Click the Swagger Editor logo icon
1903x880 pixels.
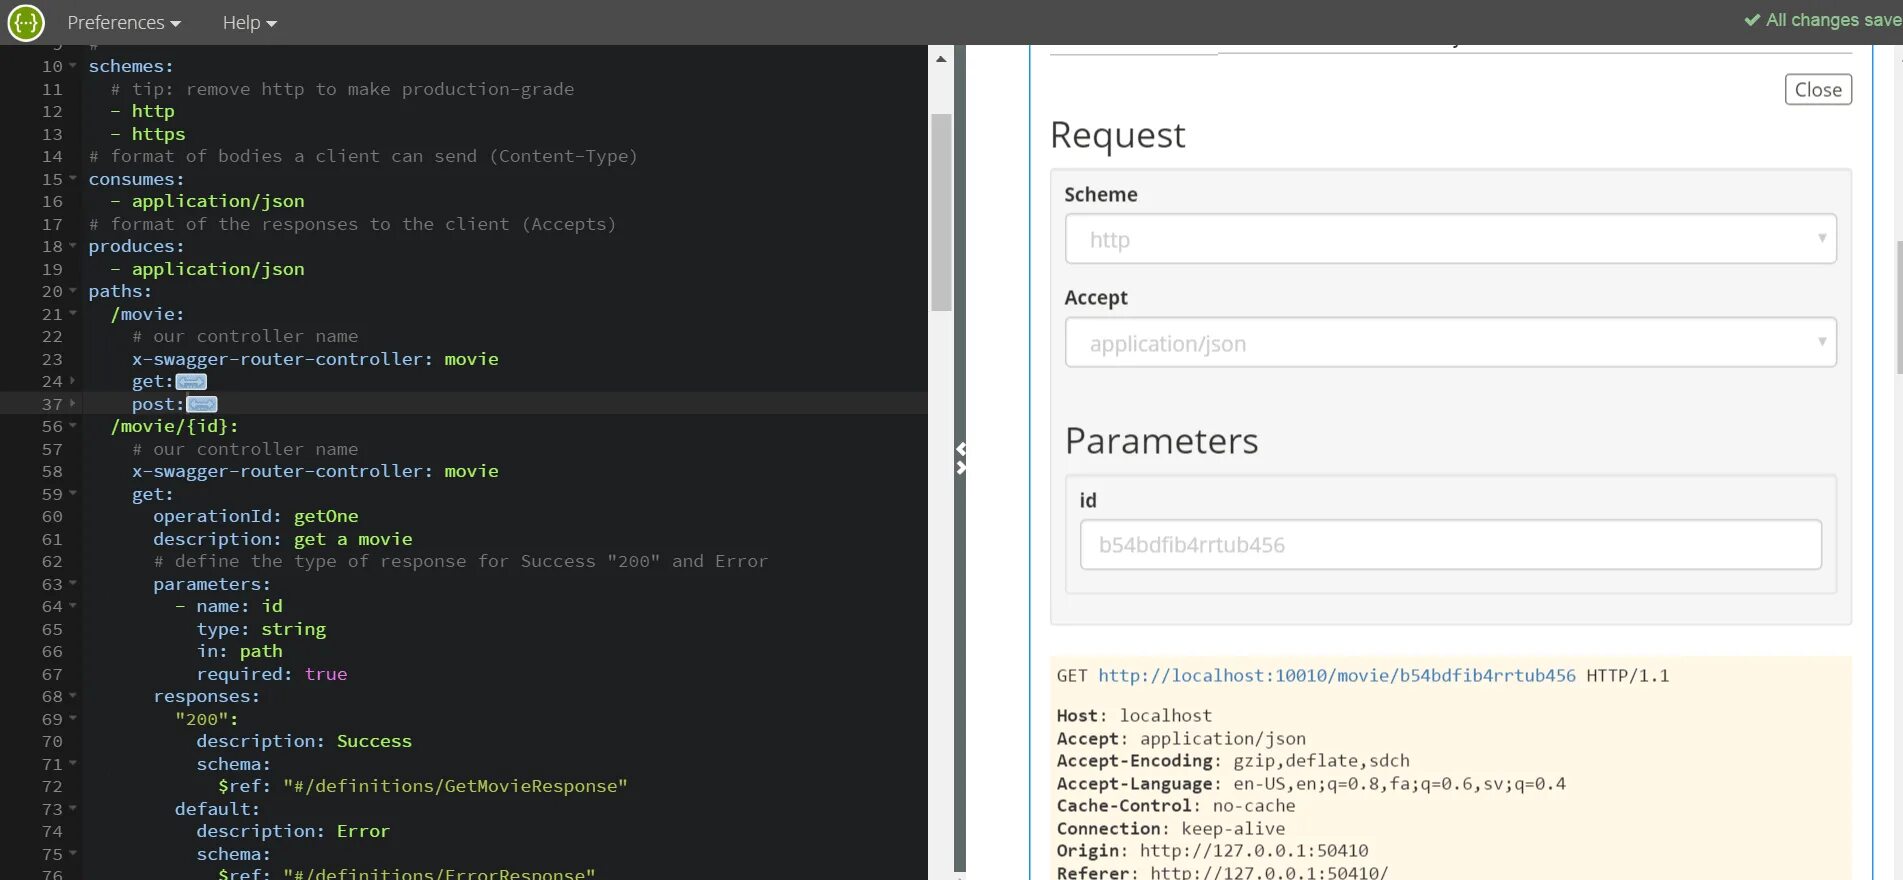[26, 22]
